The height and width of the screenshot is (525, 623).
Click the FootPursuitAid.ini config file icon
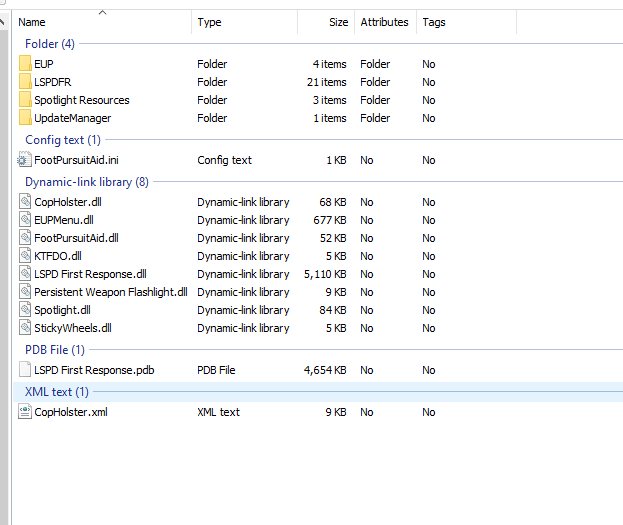pyautogui.click(x=25, y=160)
